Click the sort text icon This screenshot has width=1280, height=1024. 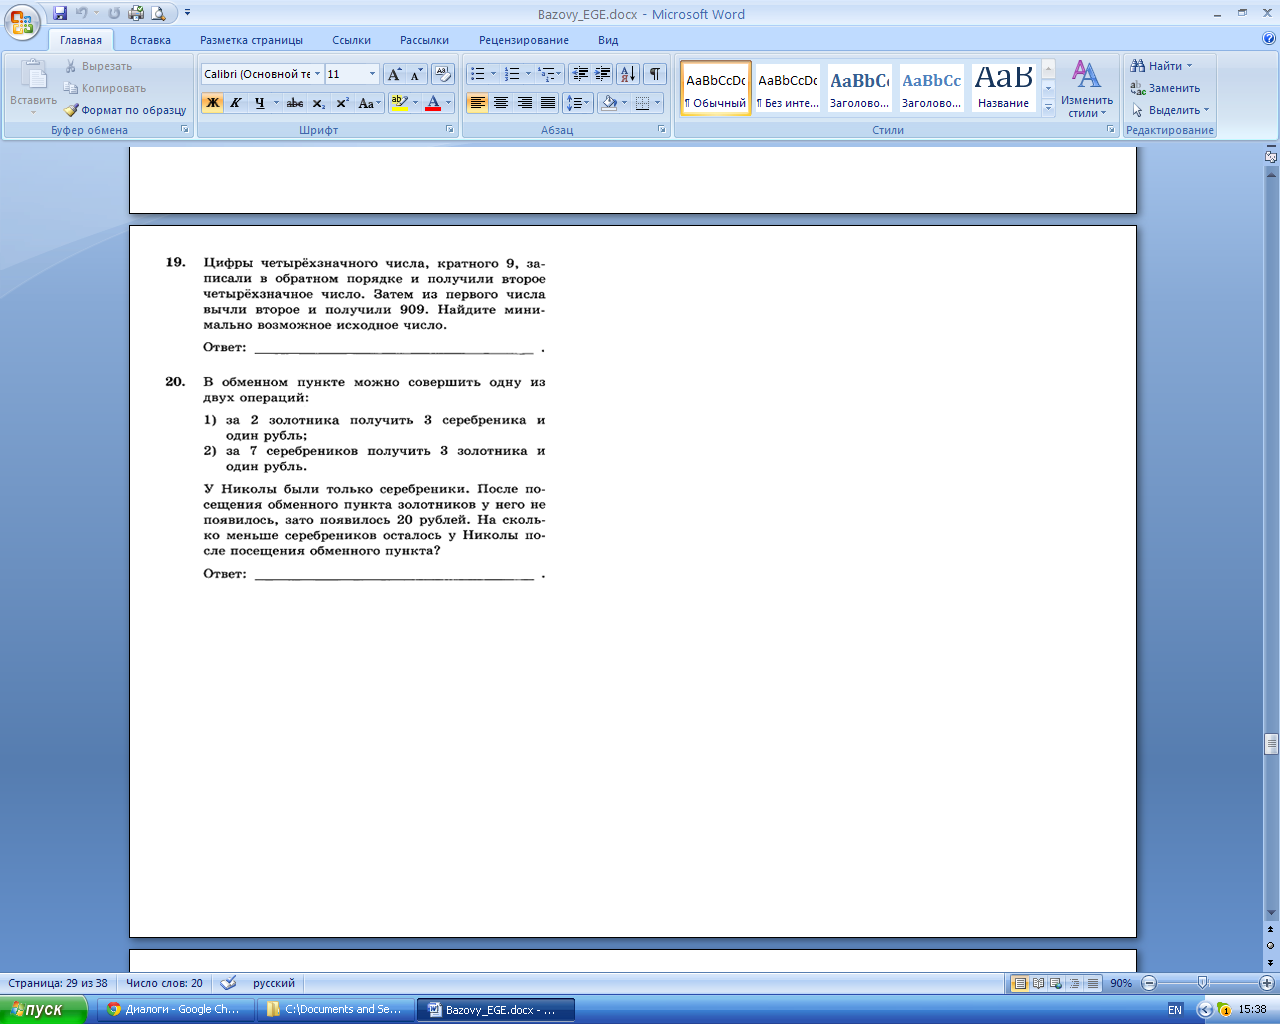[628, 74]
